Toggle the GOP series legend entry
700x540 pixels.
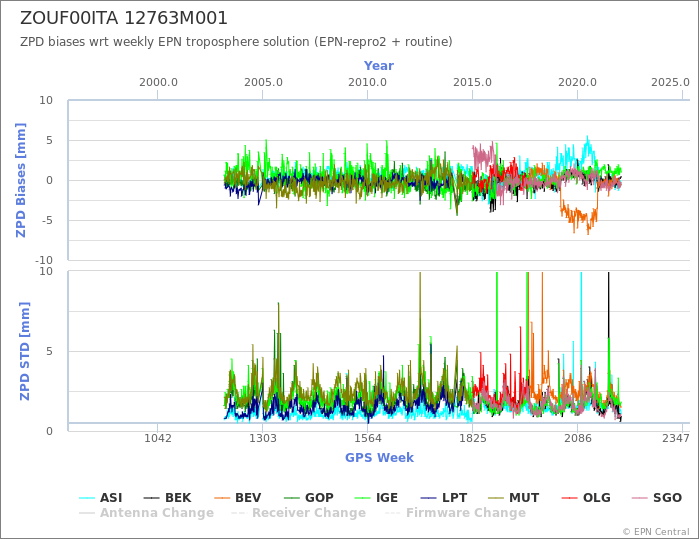(308, 498)
